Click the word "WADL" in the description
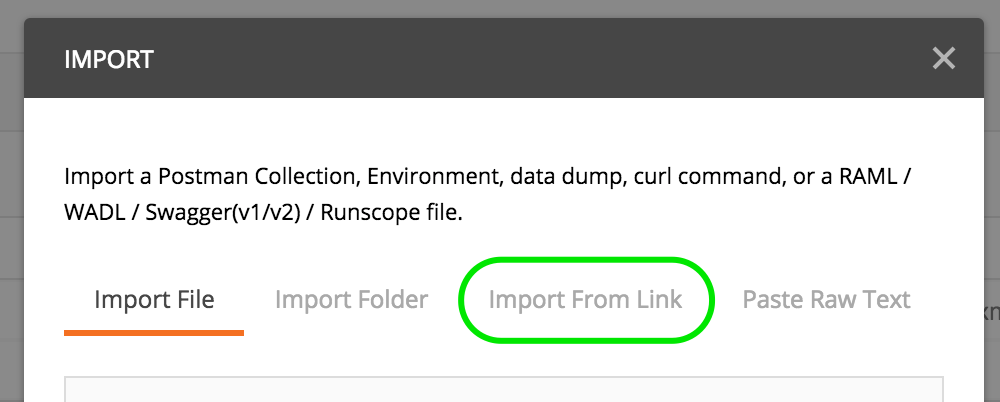The height and width of the screenshot is (402, 1000). [x=92, y=214]
